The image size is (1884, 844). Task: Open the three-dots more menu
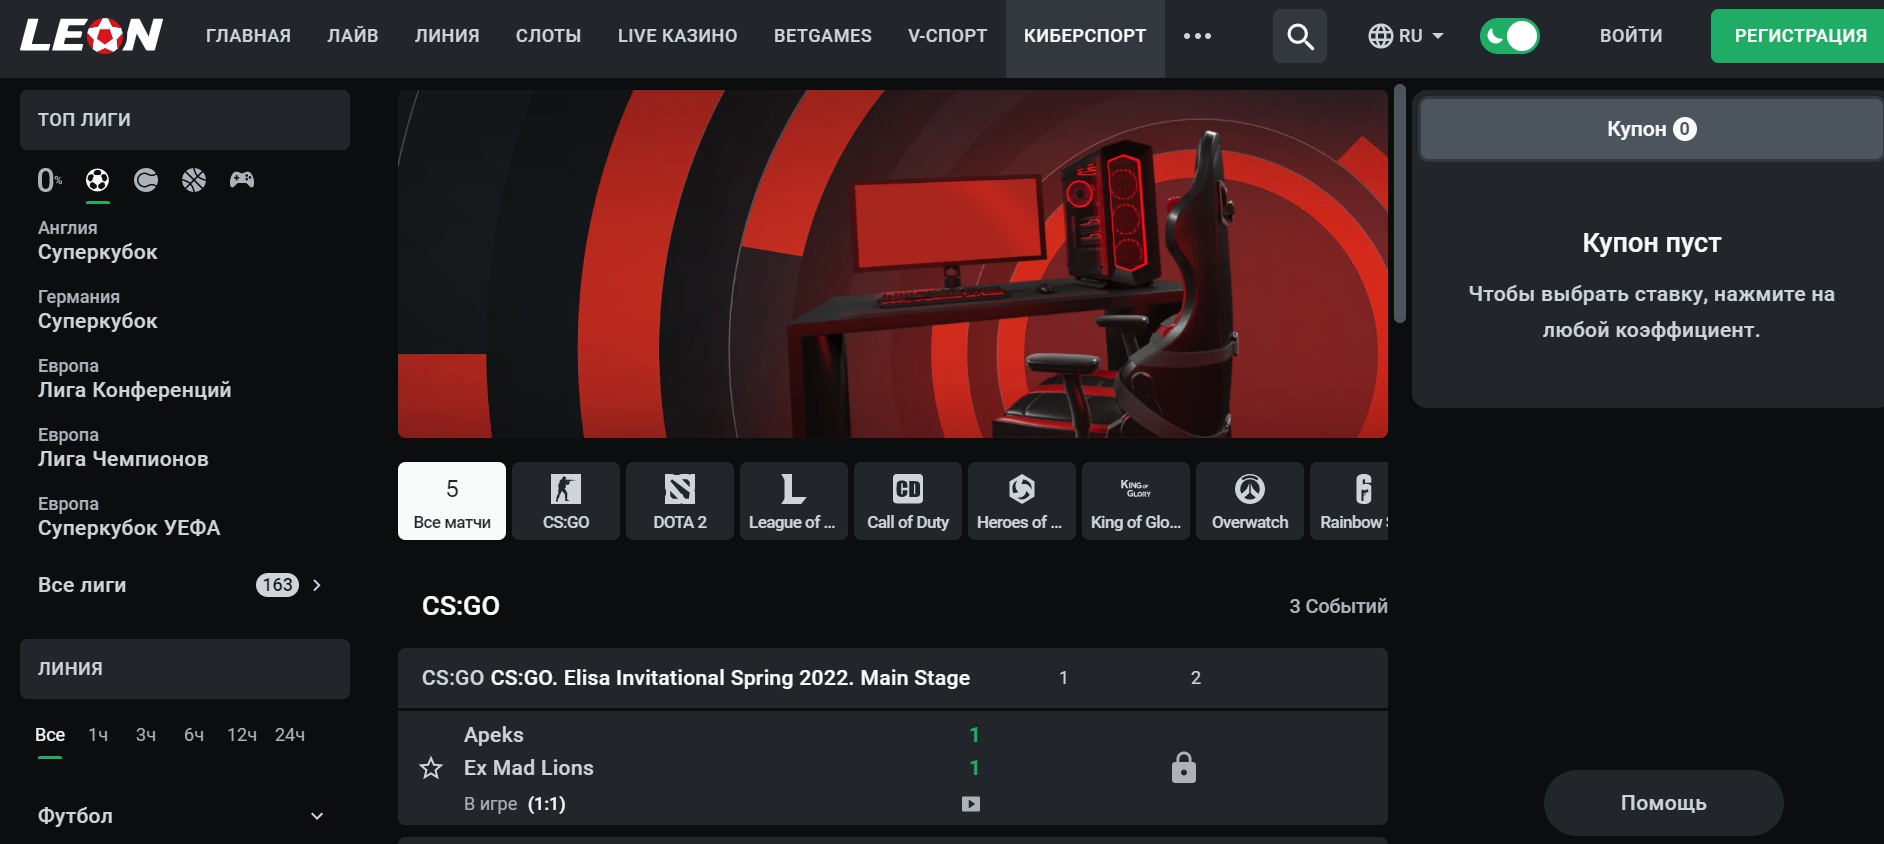point(1197,37)
